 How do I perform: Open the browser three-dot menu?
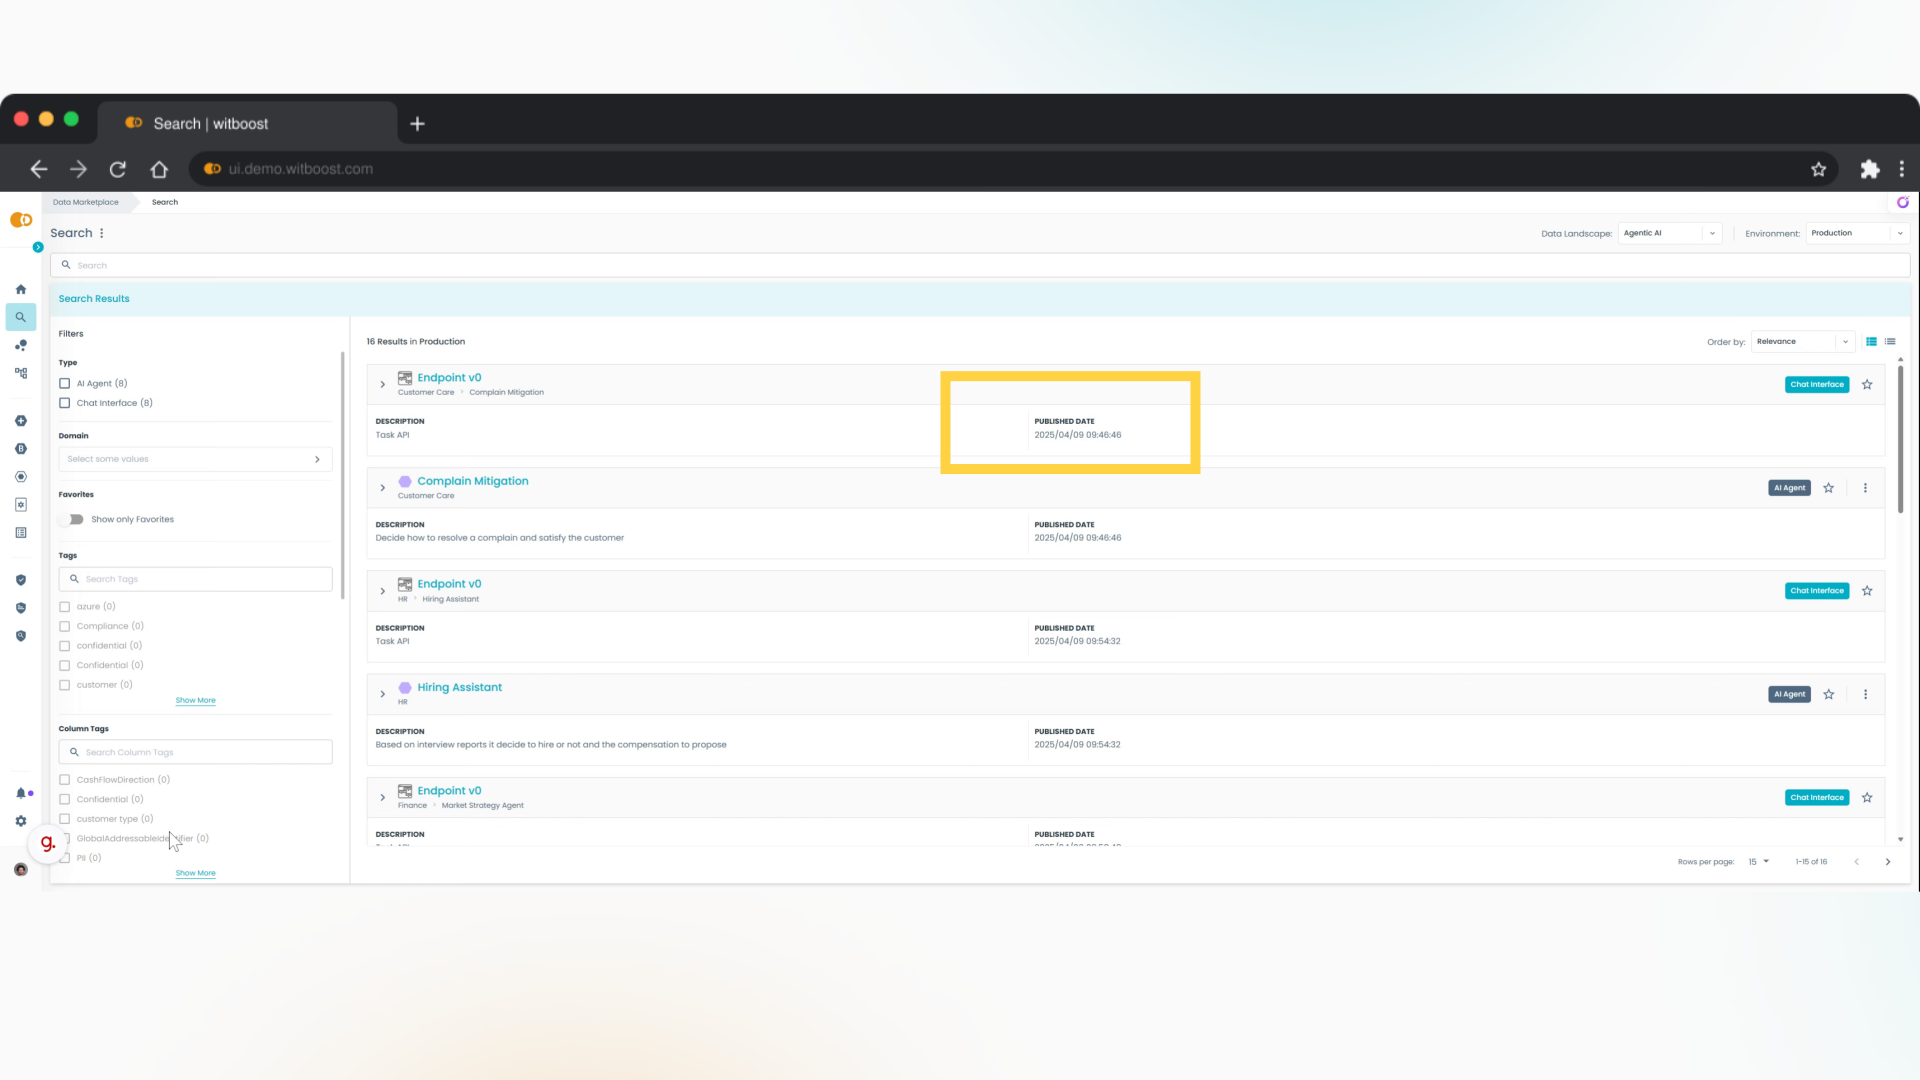tap(1901, 169)
